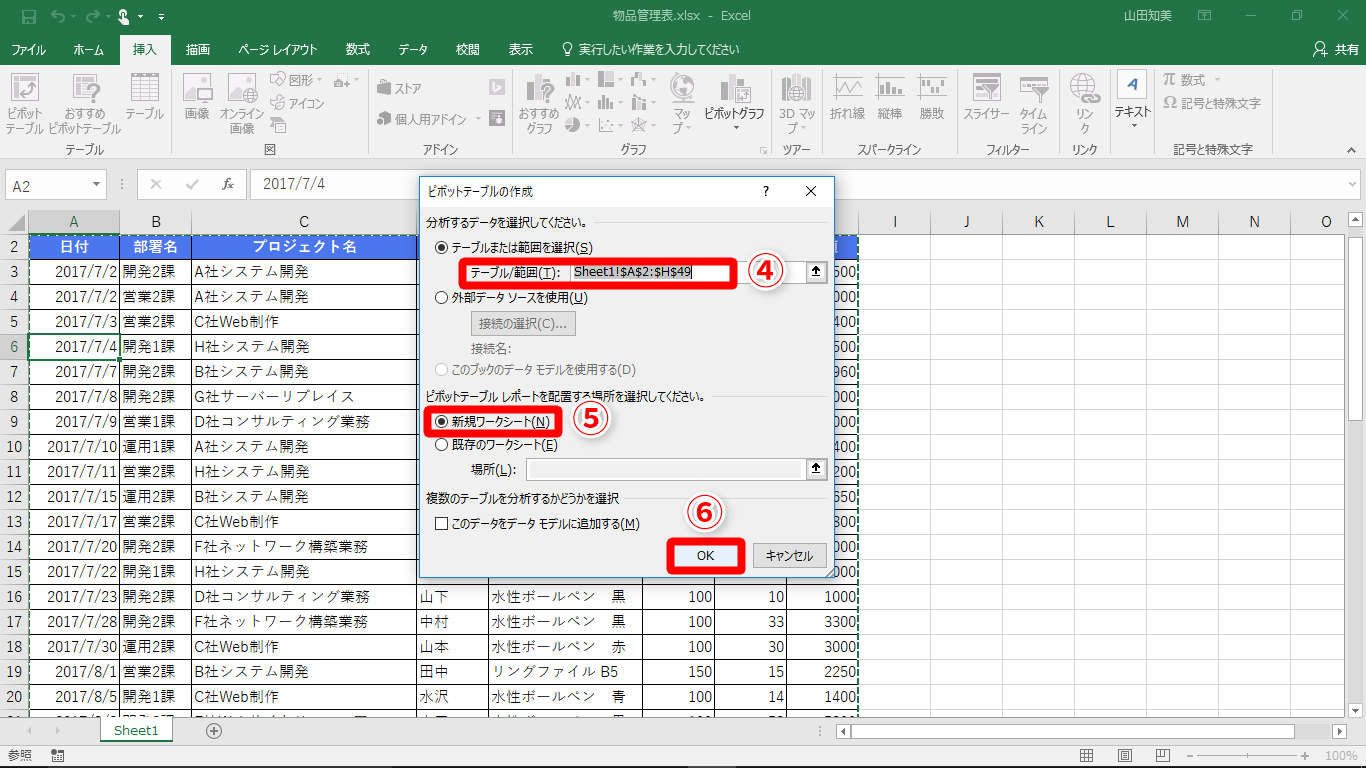The image size is (1366, 768).
Task: Click the 3Dマップ ribbon icon
Action: (797, 103)
